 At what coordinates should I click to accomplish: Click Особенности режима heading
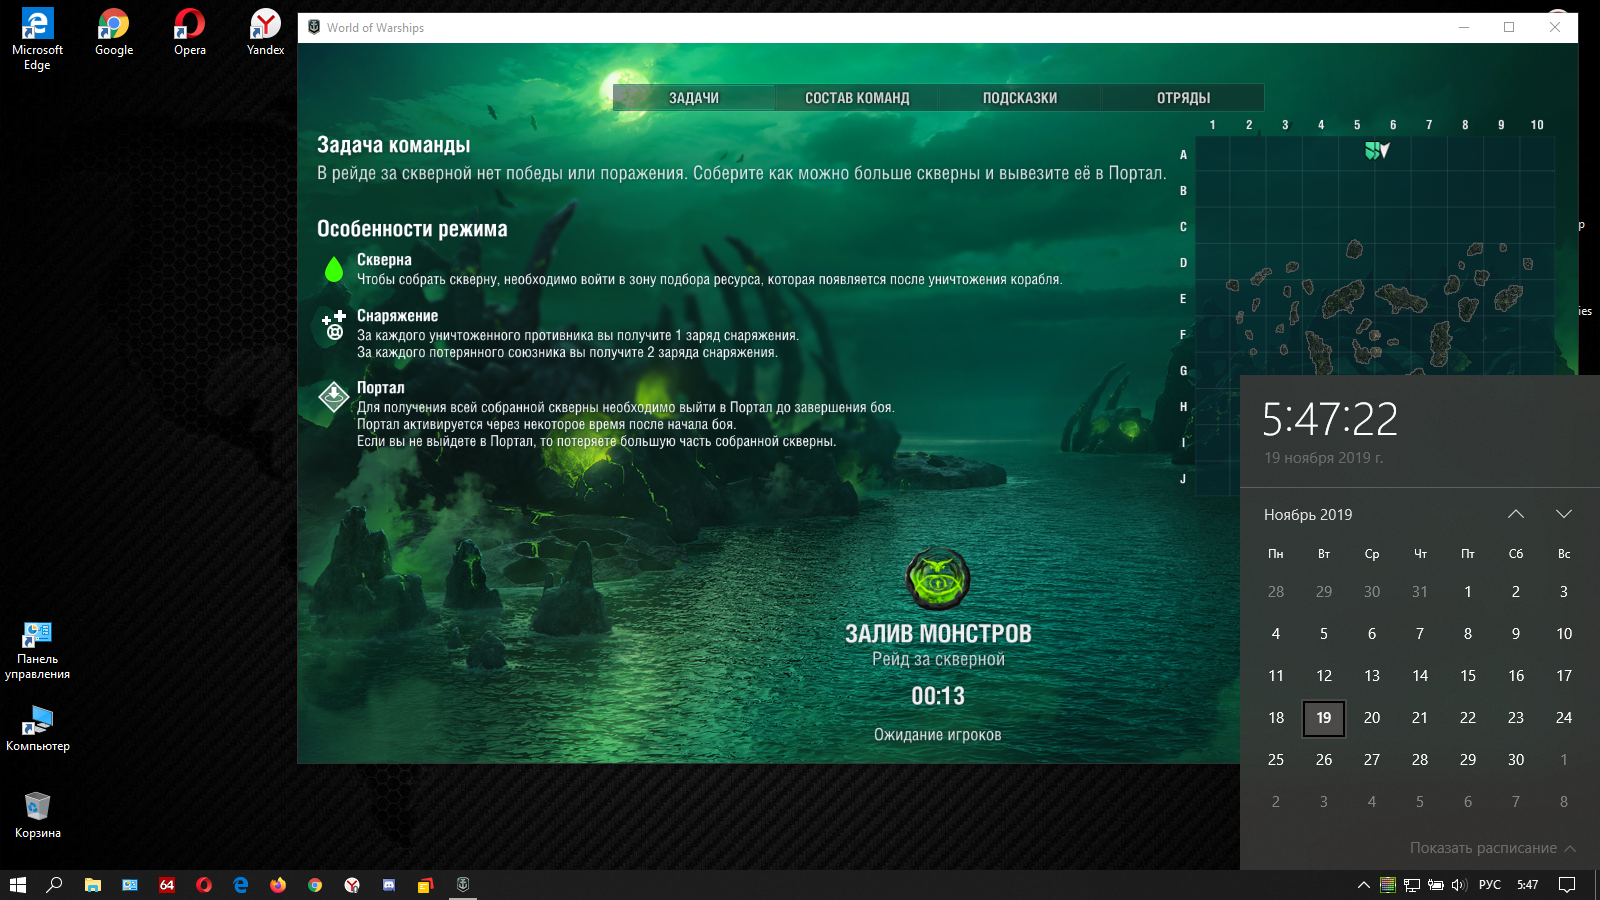tap(412, 229)
